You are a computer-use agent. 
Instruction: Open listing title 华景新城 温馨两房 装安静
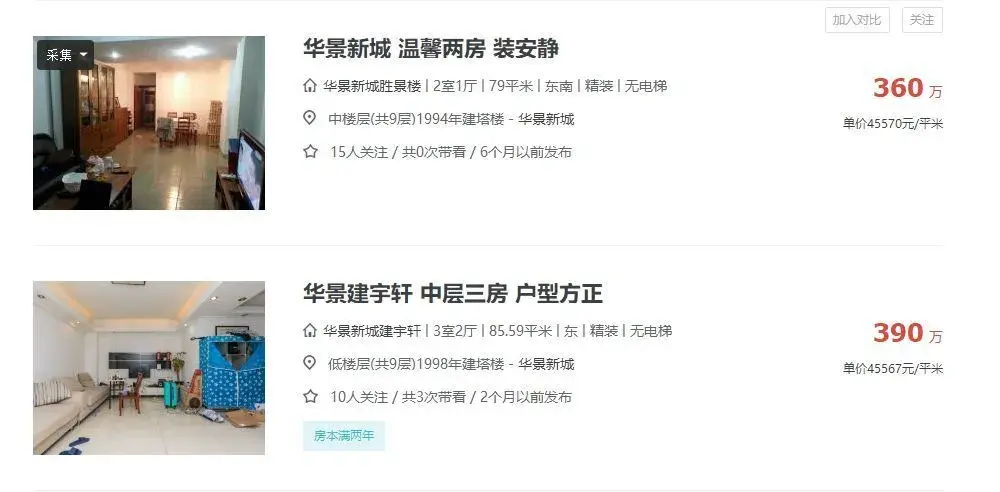[x=430, y=48]
